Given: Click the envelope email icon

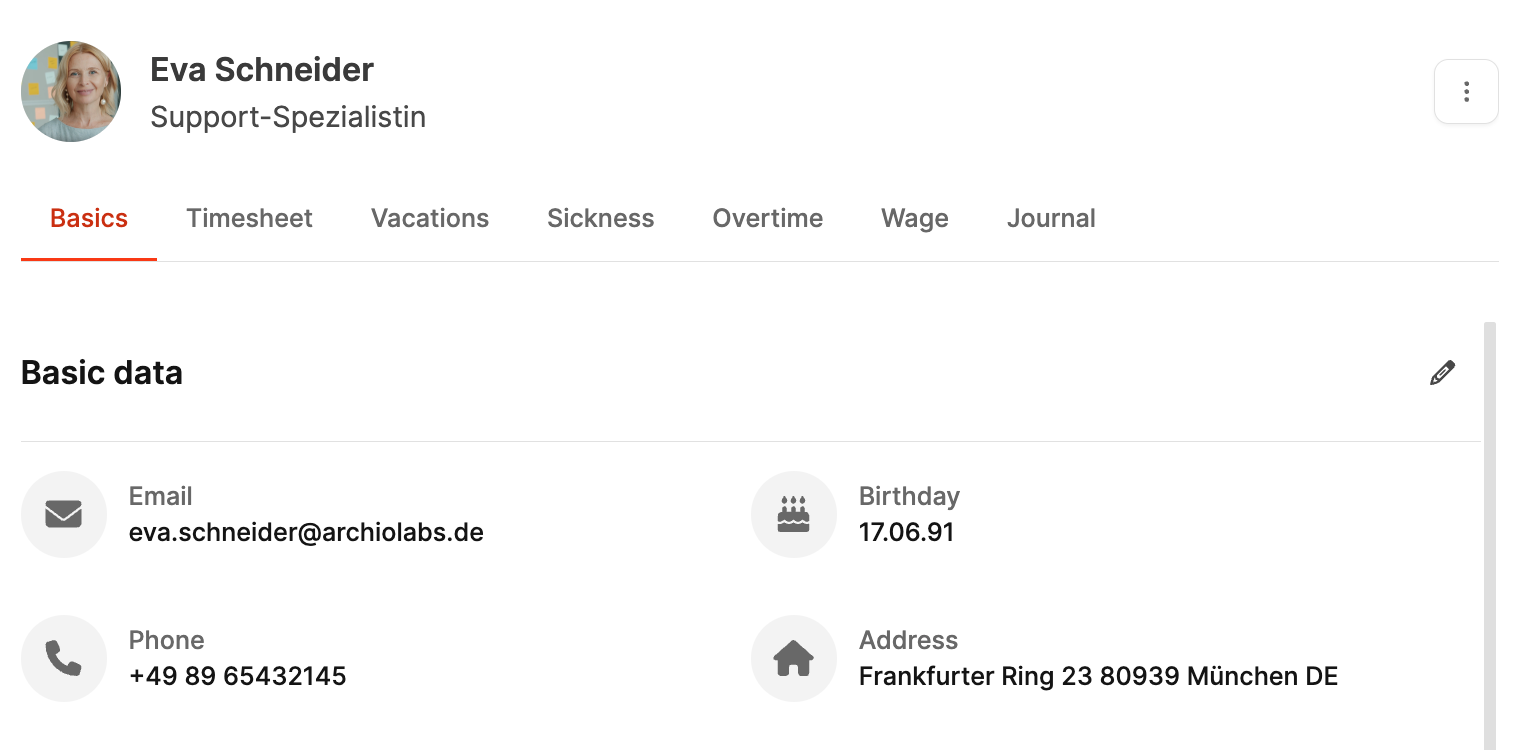Looking at the screenshot, I should (x=63, y=514).
